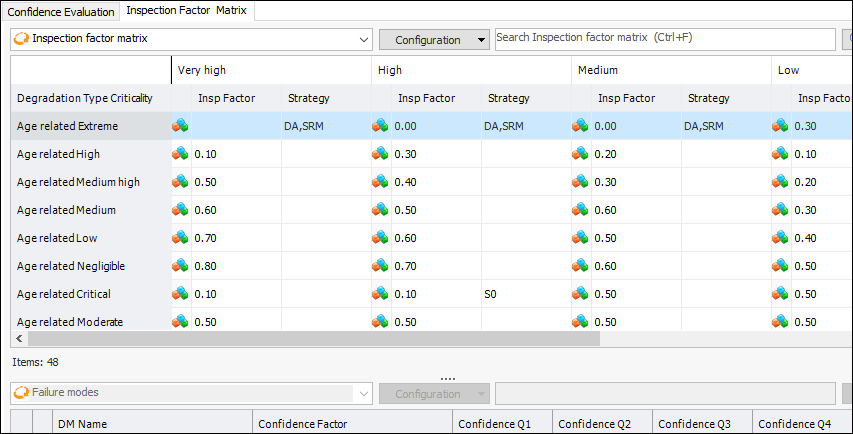
Task: Switch to the Confidence Evaluation tab
Action: coord(60,11)
